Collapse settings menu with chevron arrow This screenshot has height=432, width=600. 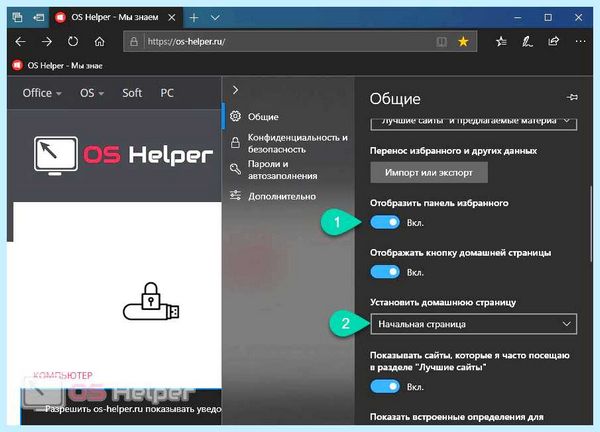point(235,90)
